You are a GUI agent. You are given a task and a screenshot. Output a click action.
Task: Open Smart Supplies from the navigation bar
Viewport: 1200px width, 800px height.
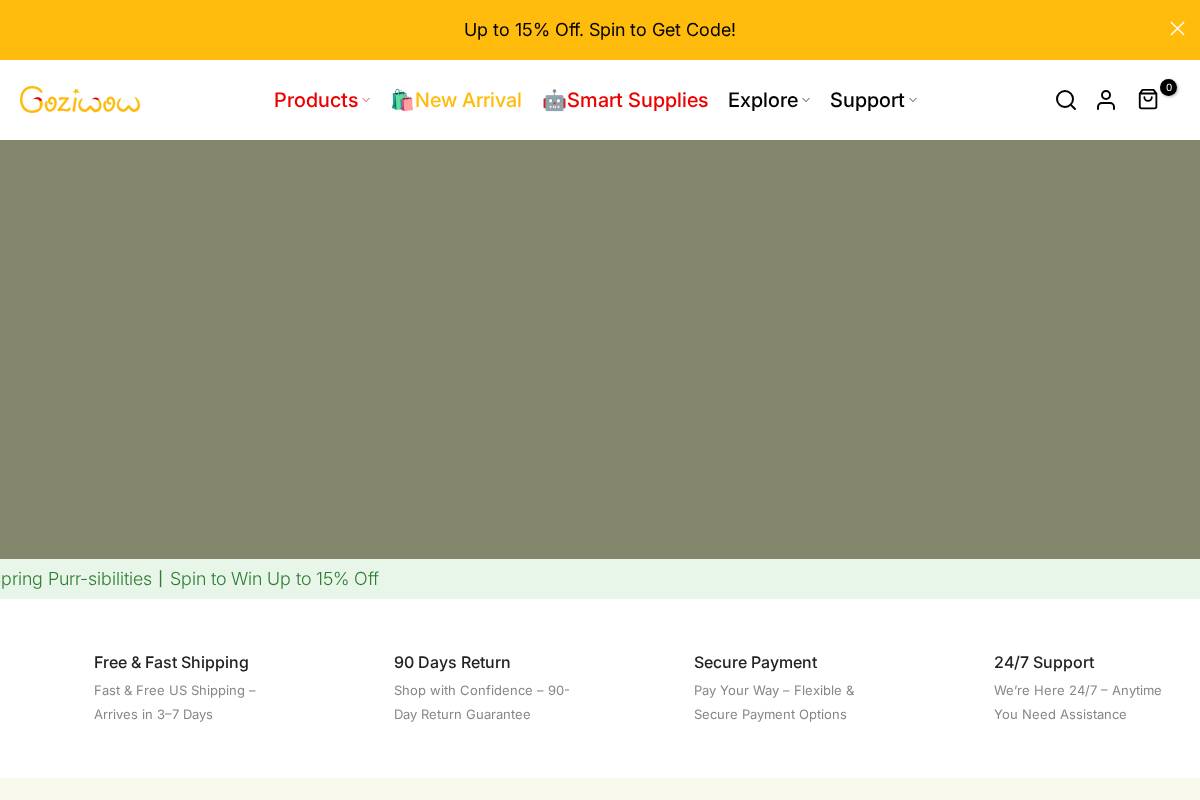coord(637,100)
